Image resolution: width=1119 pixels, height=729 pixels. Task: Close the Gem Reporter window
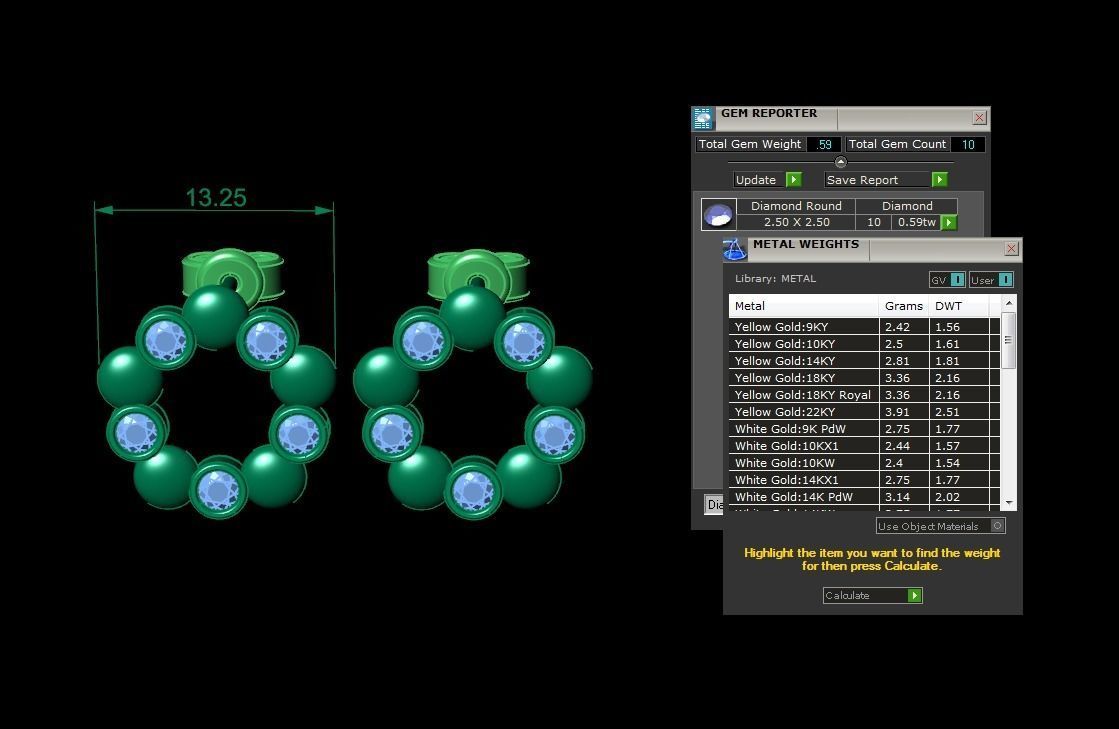pos(980,118)
